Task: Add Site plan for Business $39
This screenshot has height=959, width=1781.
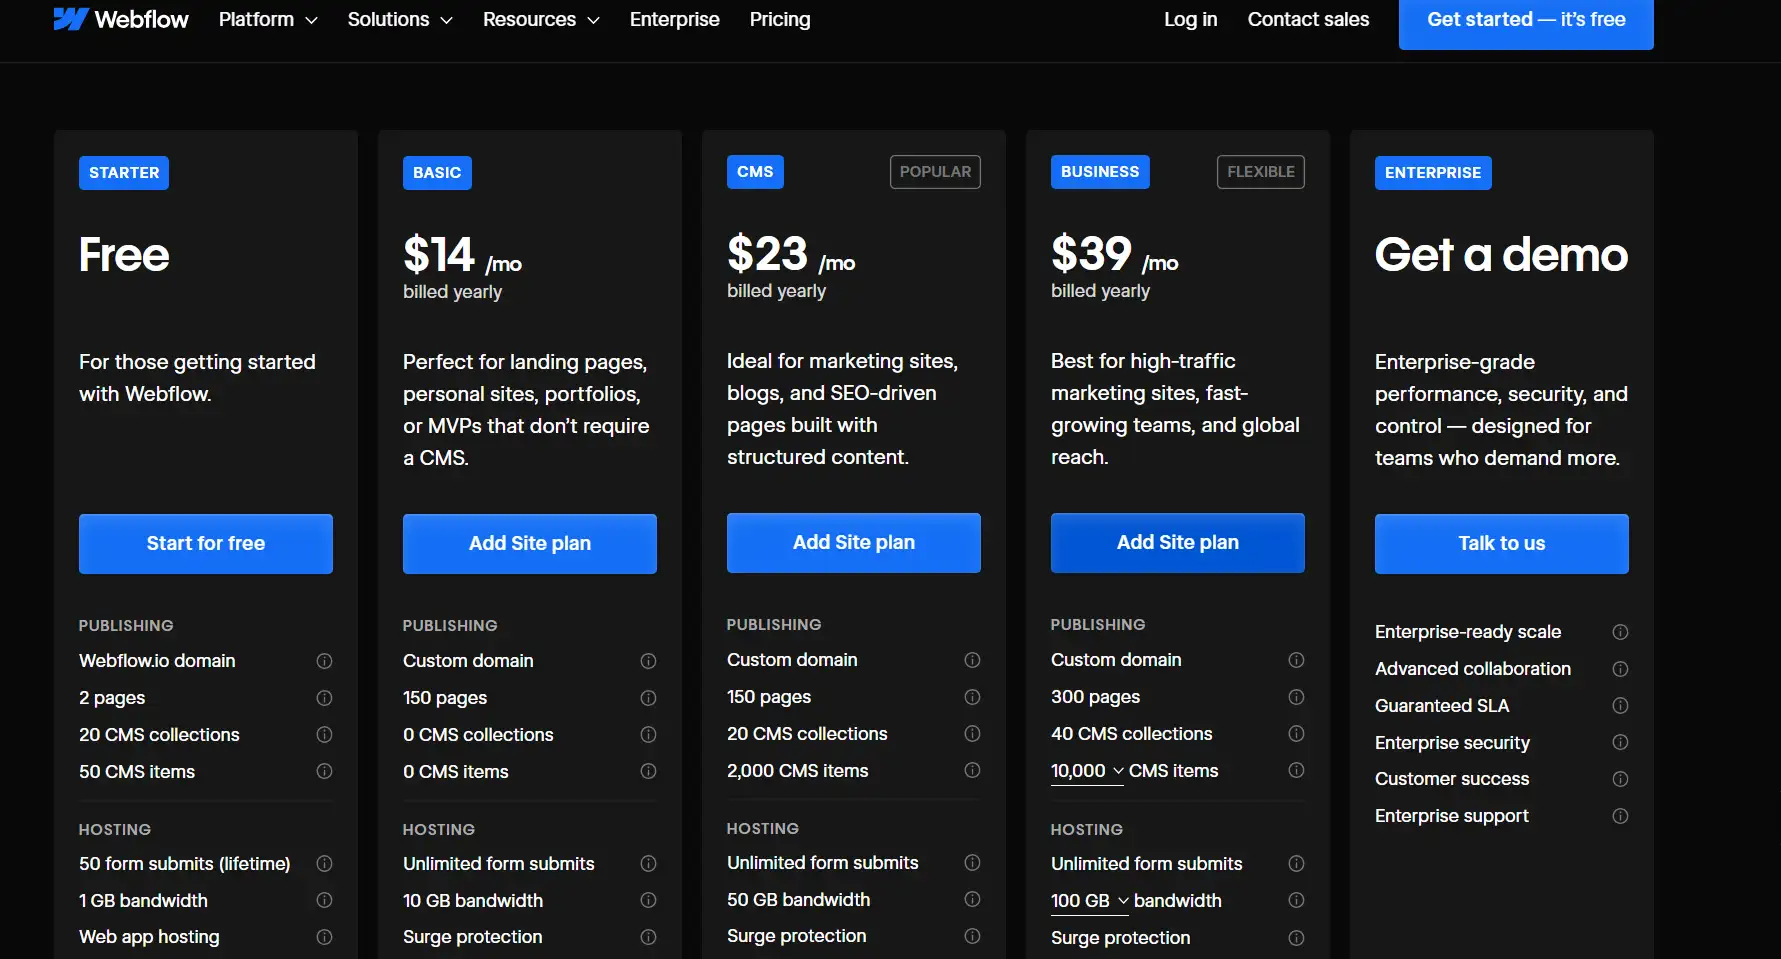Action: point(1178,543)
